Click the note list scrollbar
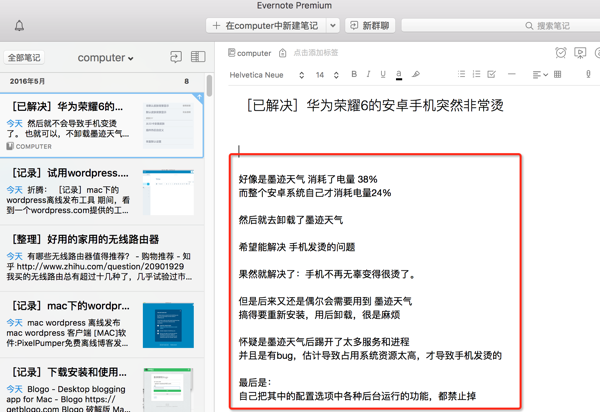This screenshot has width=600, height=412. coord(209,85)
